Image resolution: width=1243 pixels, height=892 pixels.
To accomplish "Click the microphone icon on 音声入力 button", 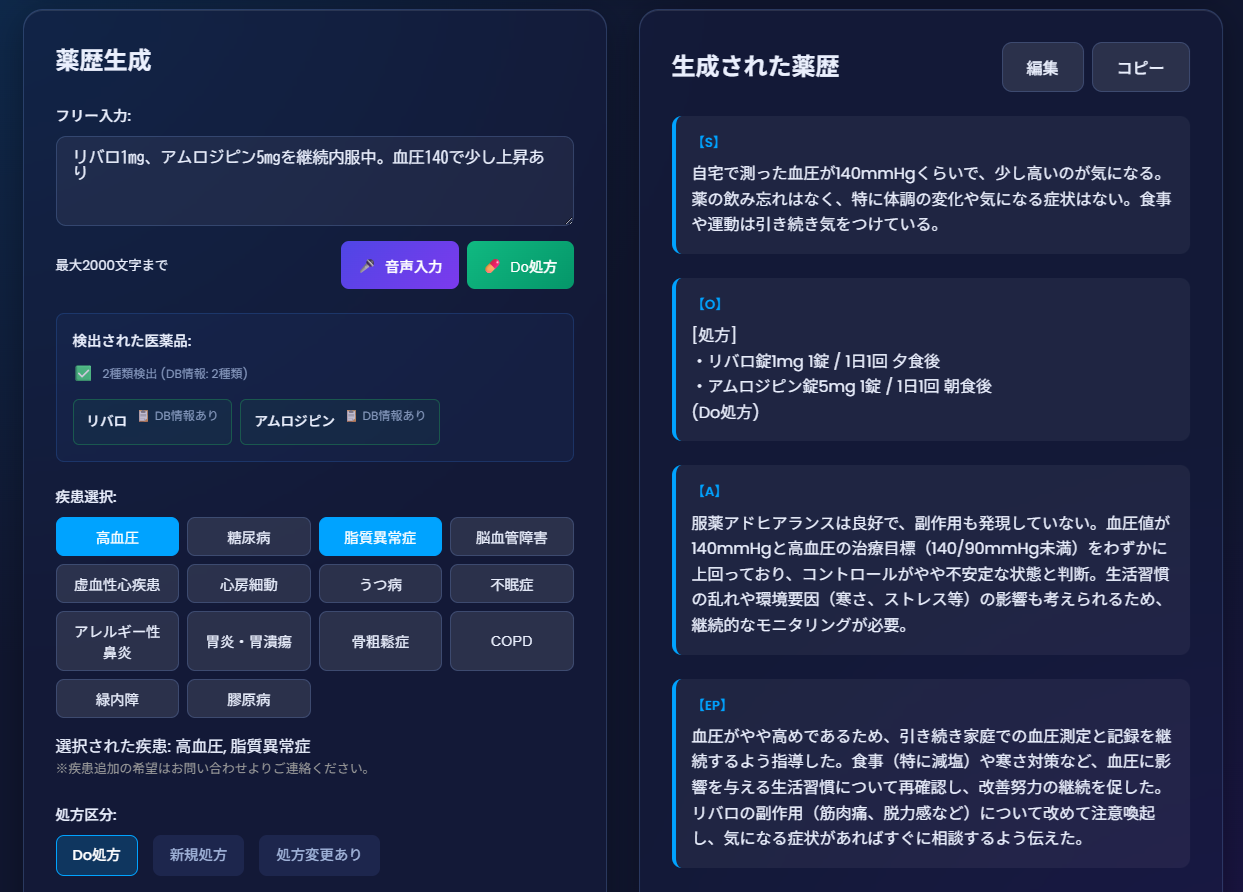I will pyautogui.click(x=368, y=266).
